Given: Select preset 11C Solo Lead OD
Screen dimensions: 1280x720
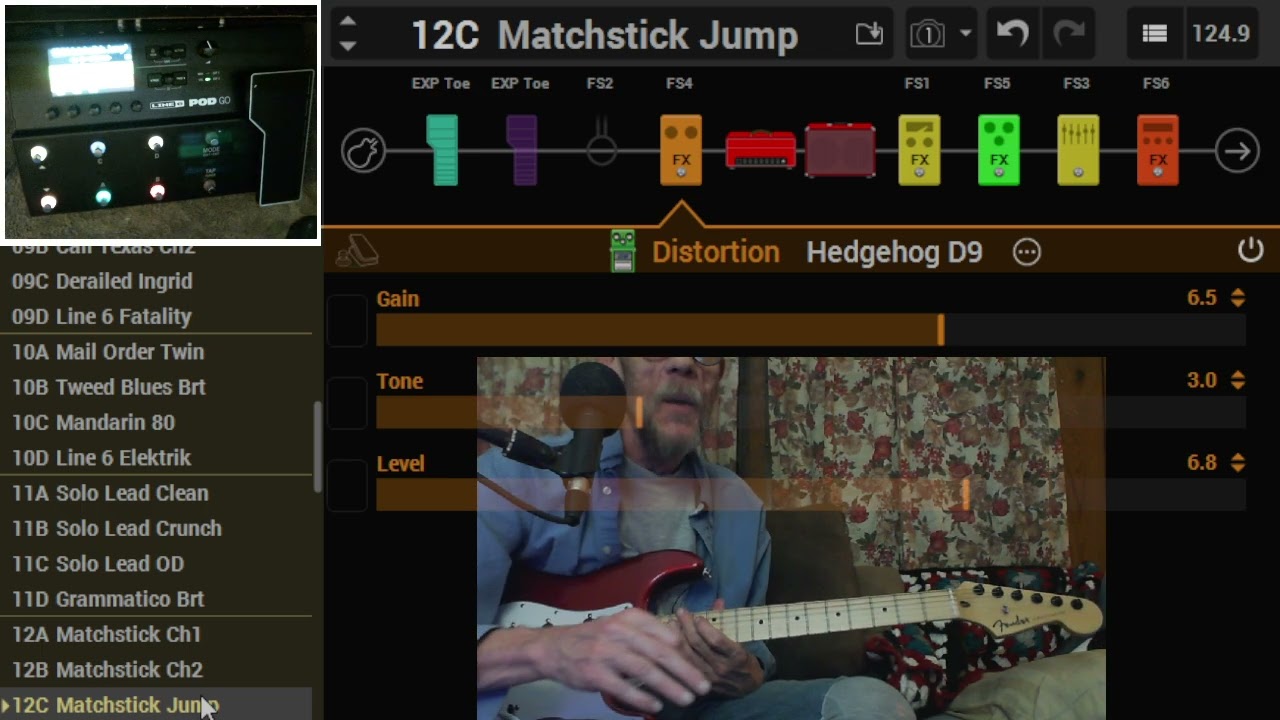Looking at the screenshot, I should [x=156, y=564].
